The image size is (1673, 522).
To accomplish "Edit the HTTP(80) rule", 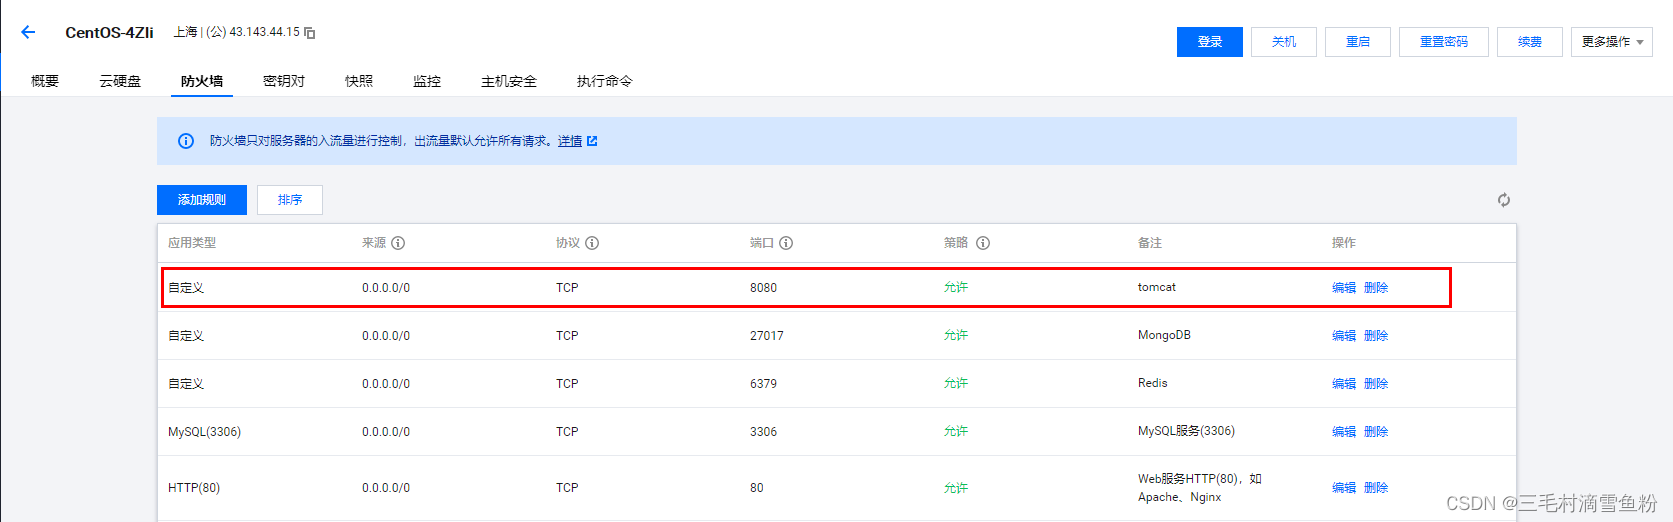I will 1344,488.
